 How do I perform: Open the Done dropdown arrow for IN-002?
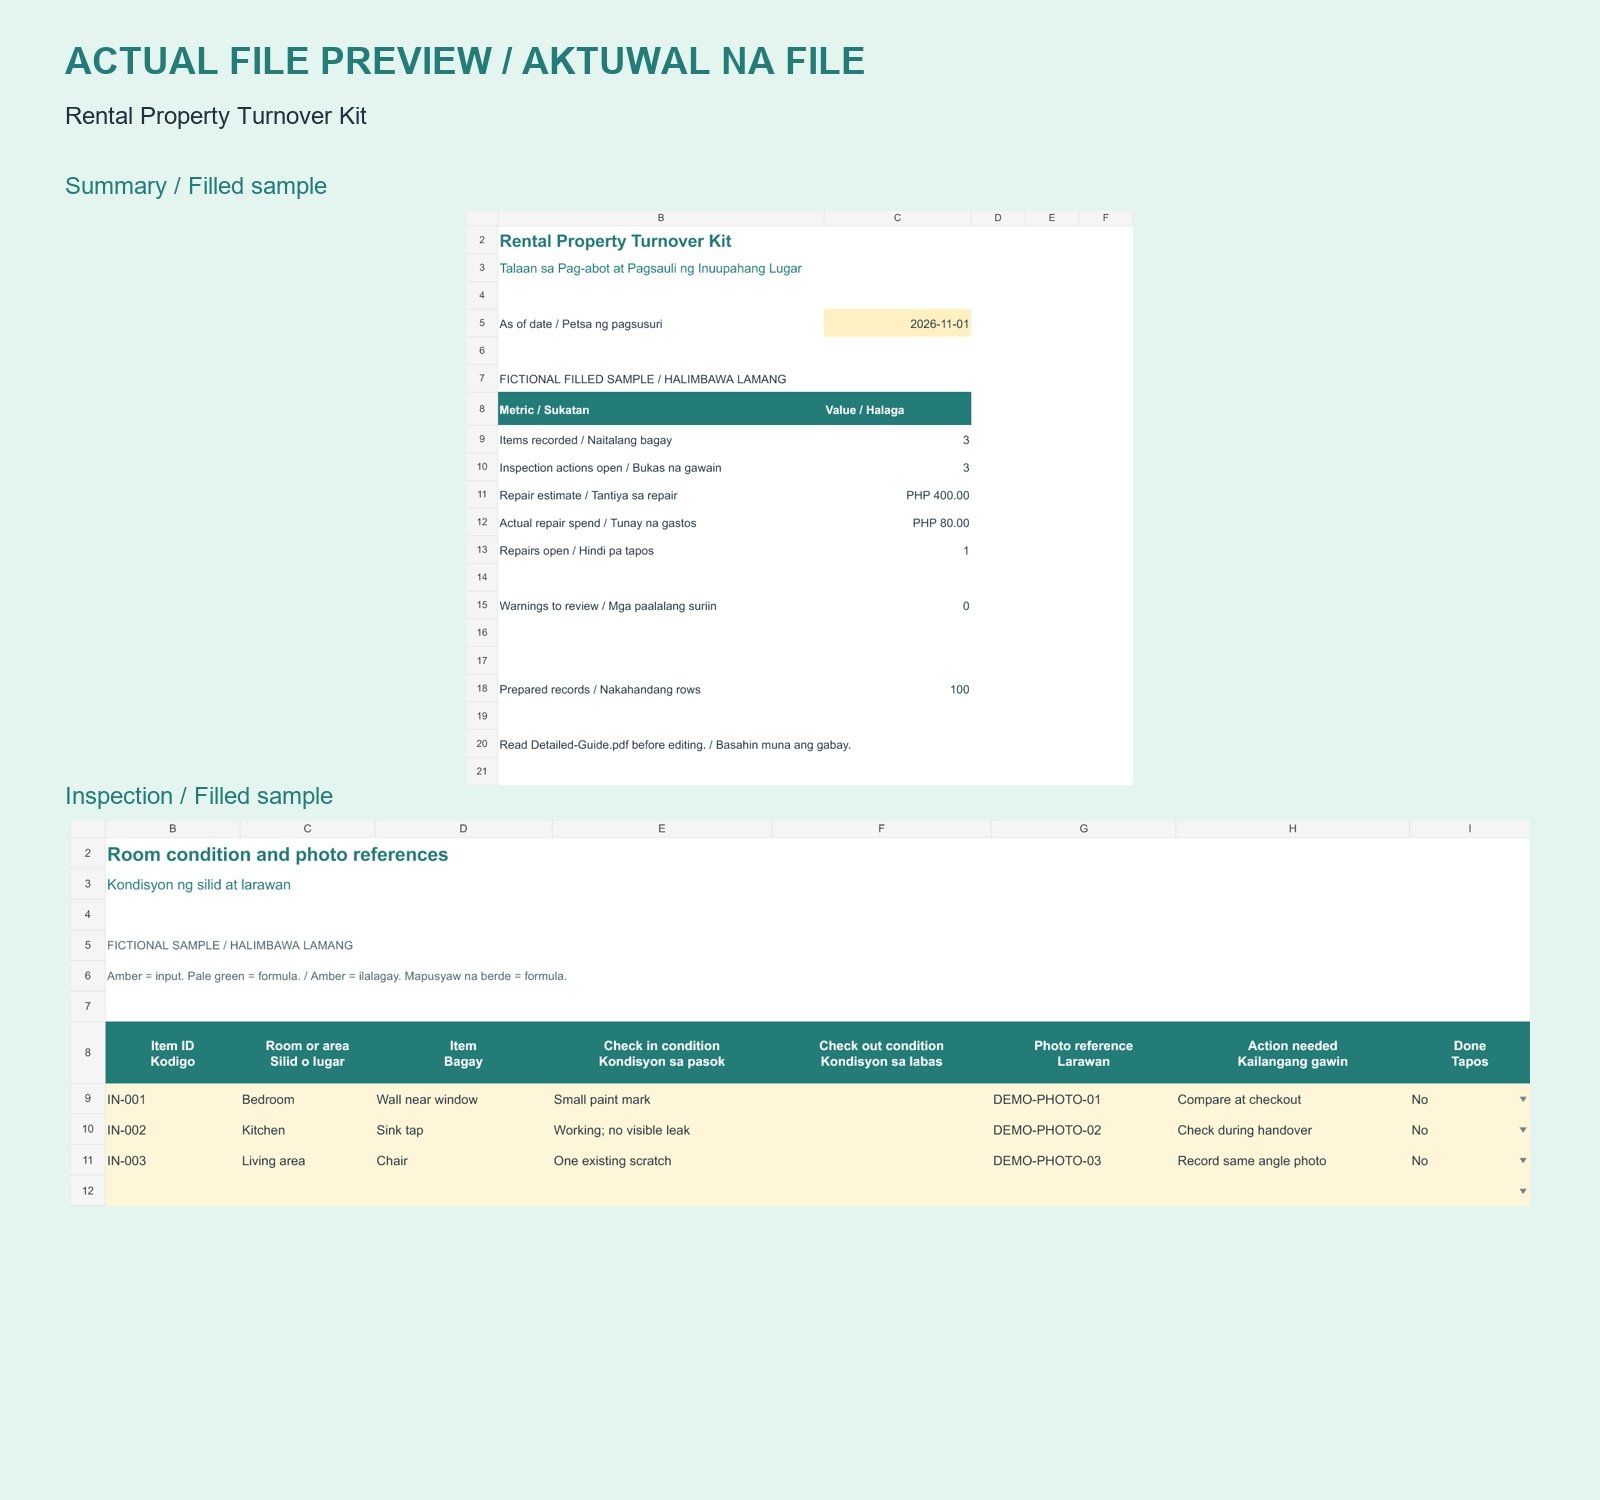(x=1522, y=1130)
